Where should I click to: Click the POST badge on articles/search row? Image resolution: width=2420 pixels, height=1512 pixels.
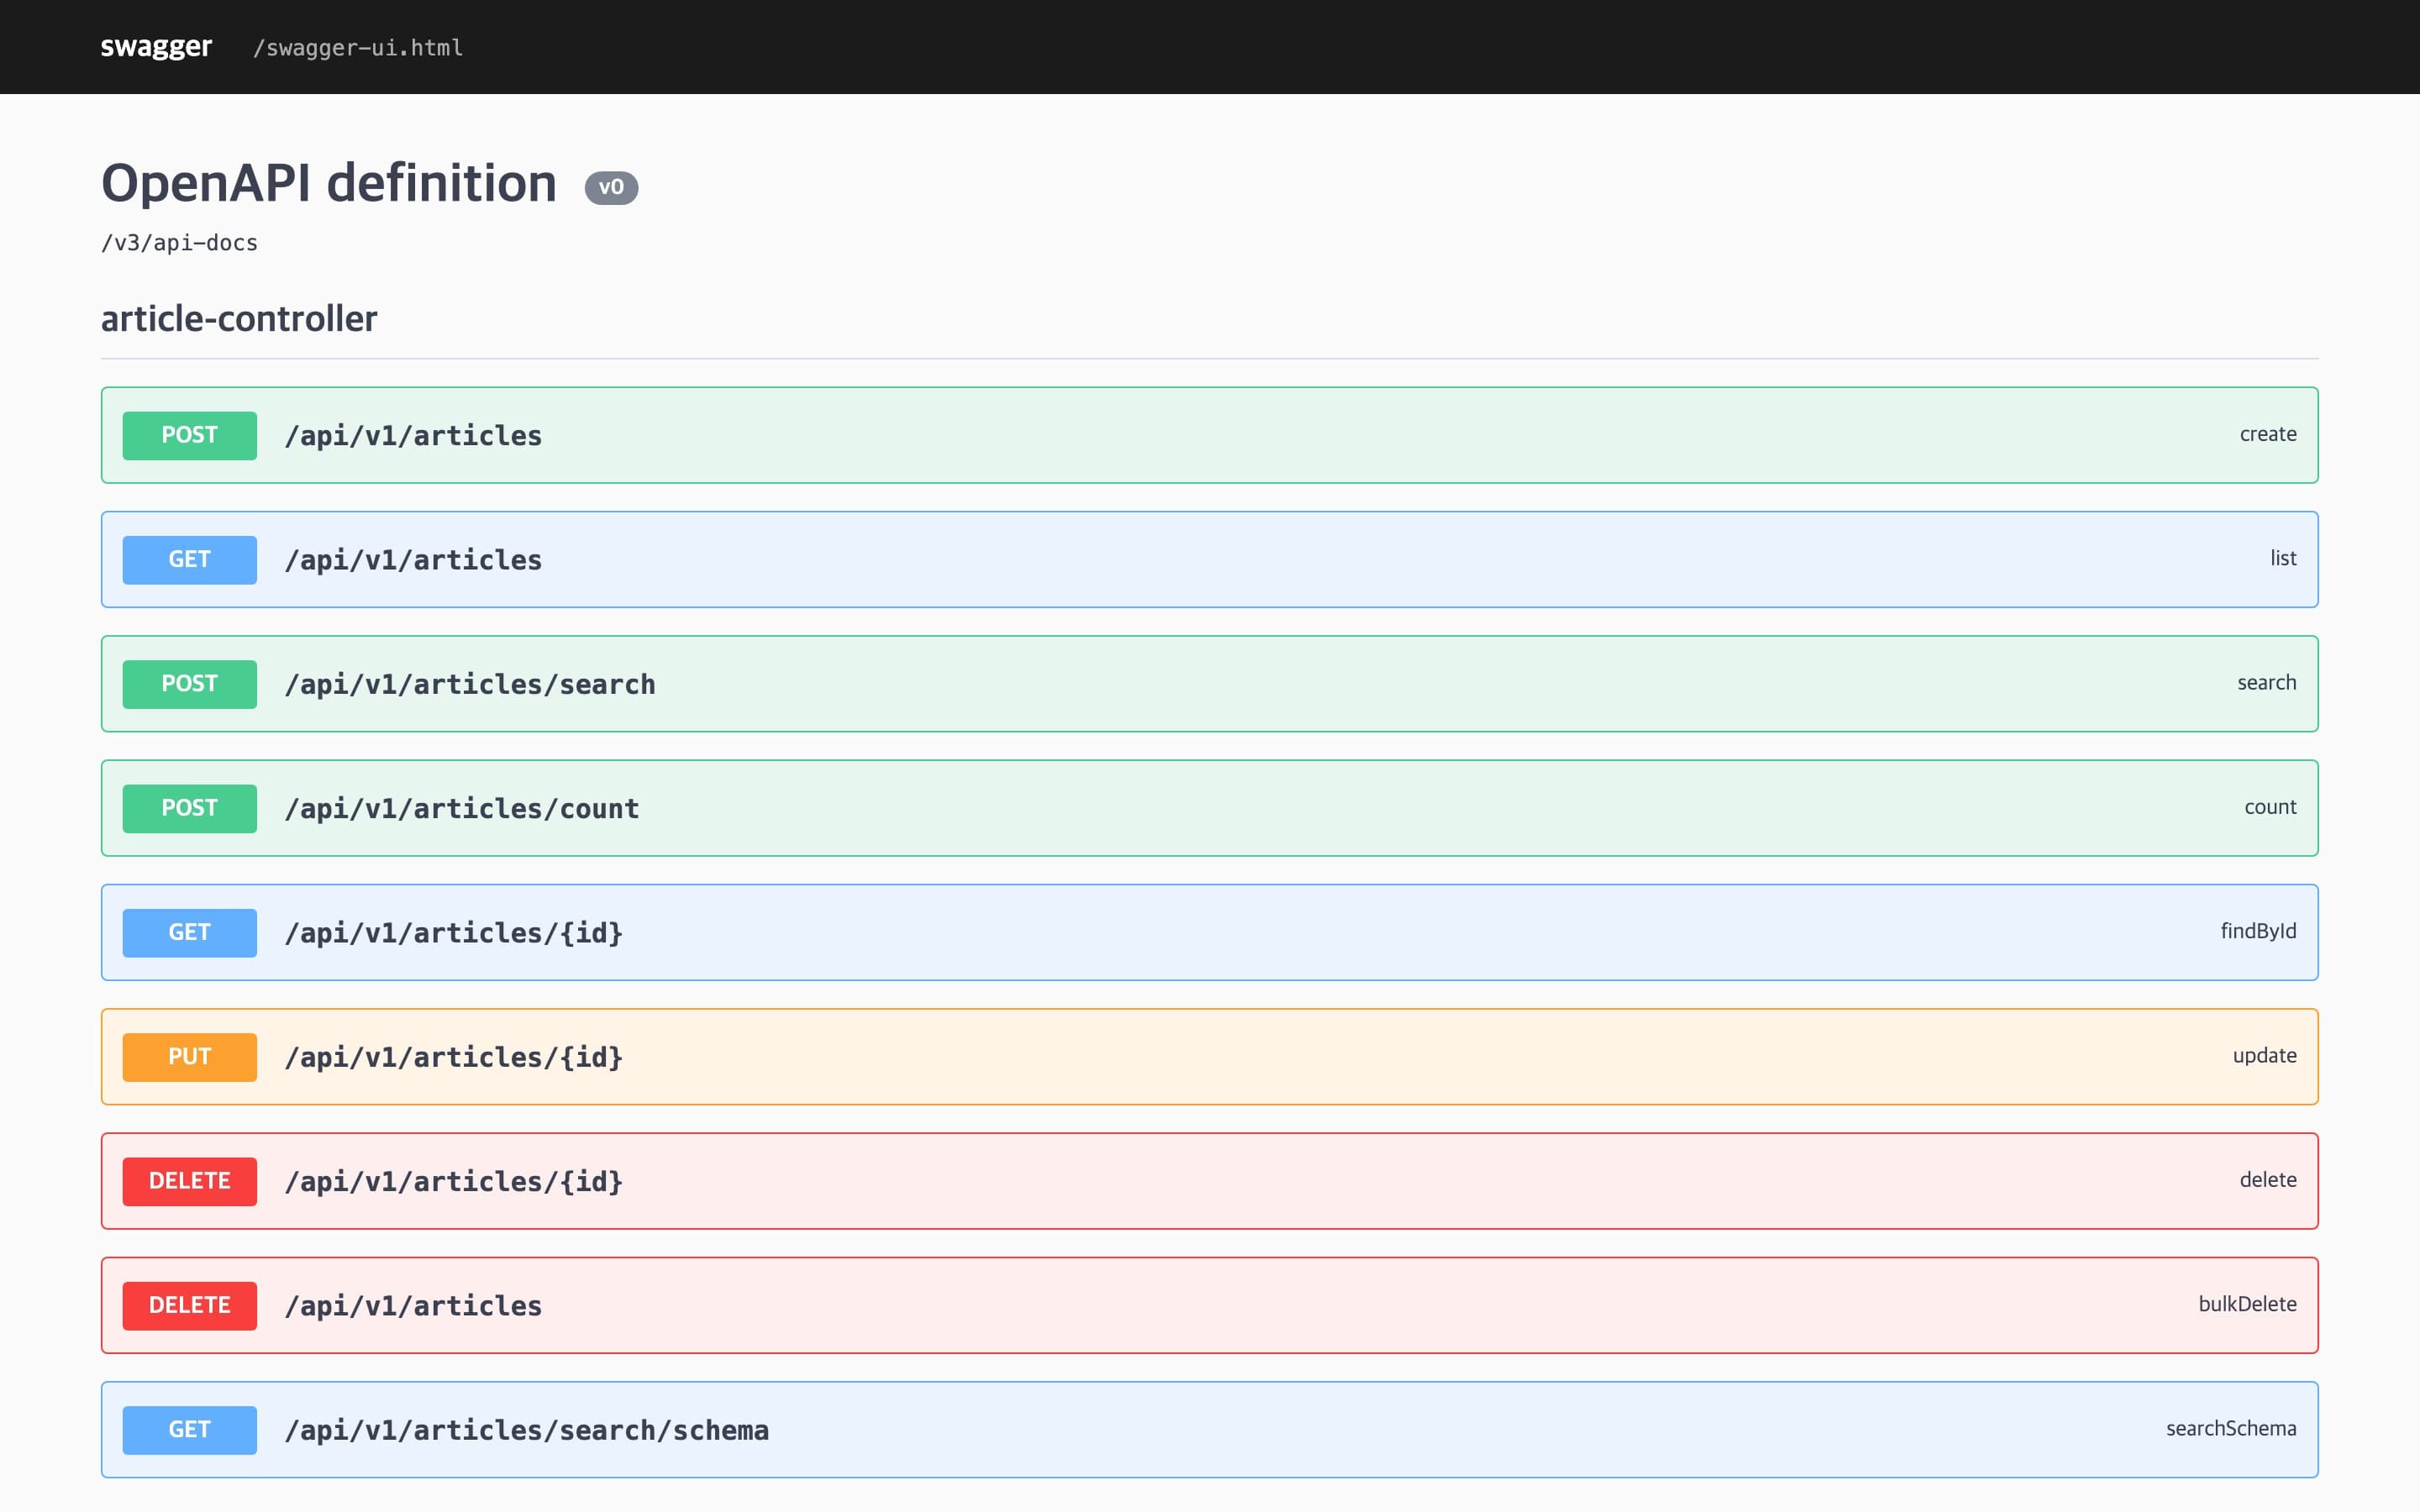[189, 684]
